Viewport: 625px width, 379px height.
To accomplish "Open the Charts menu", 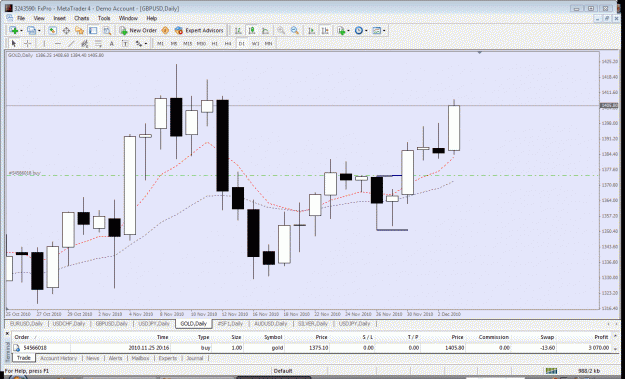I will tap(81, 18).
